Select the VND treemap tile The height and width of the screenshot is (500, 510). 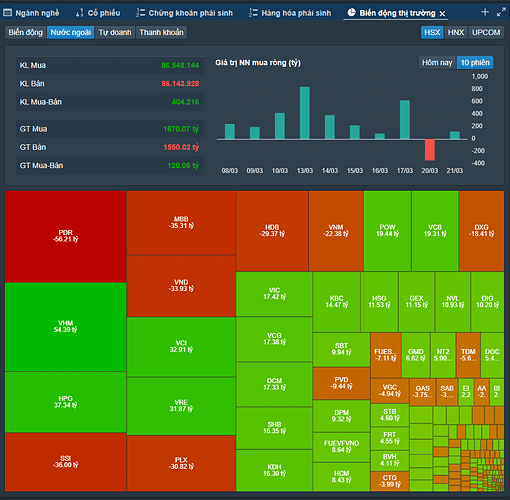click(x=181, y=286)
